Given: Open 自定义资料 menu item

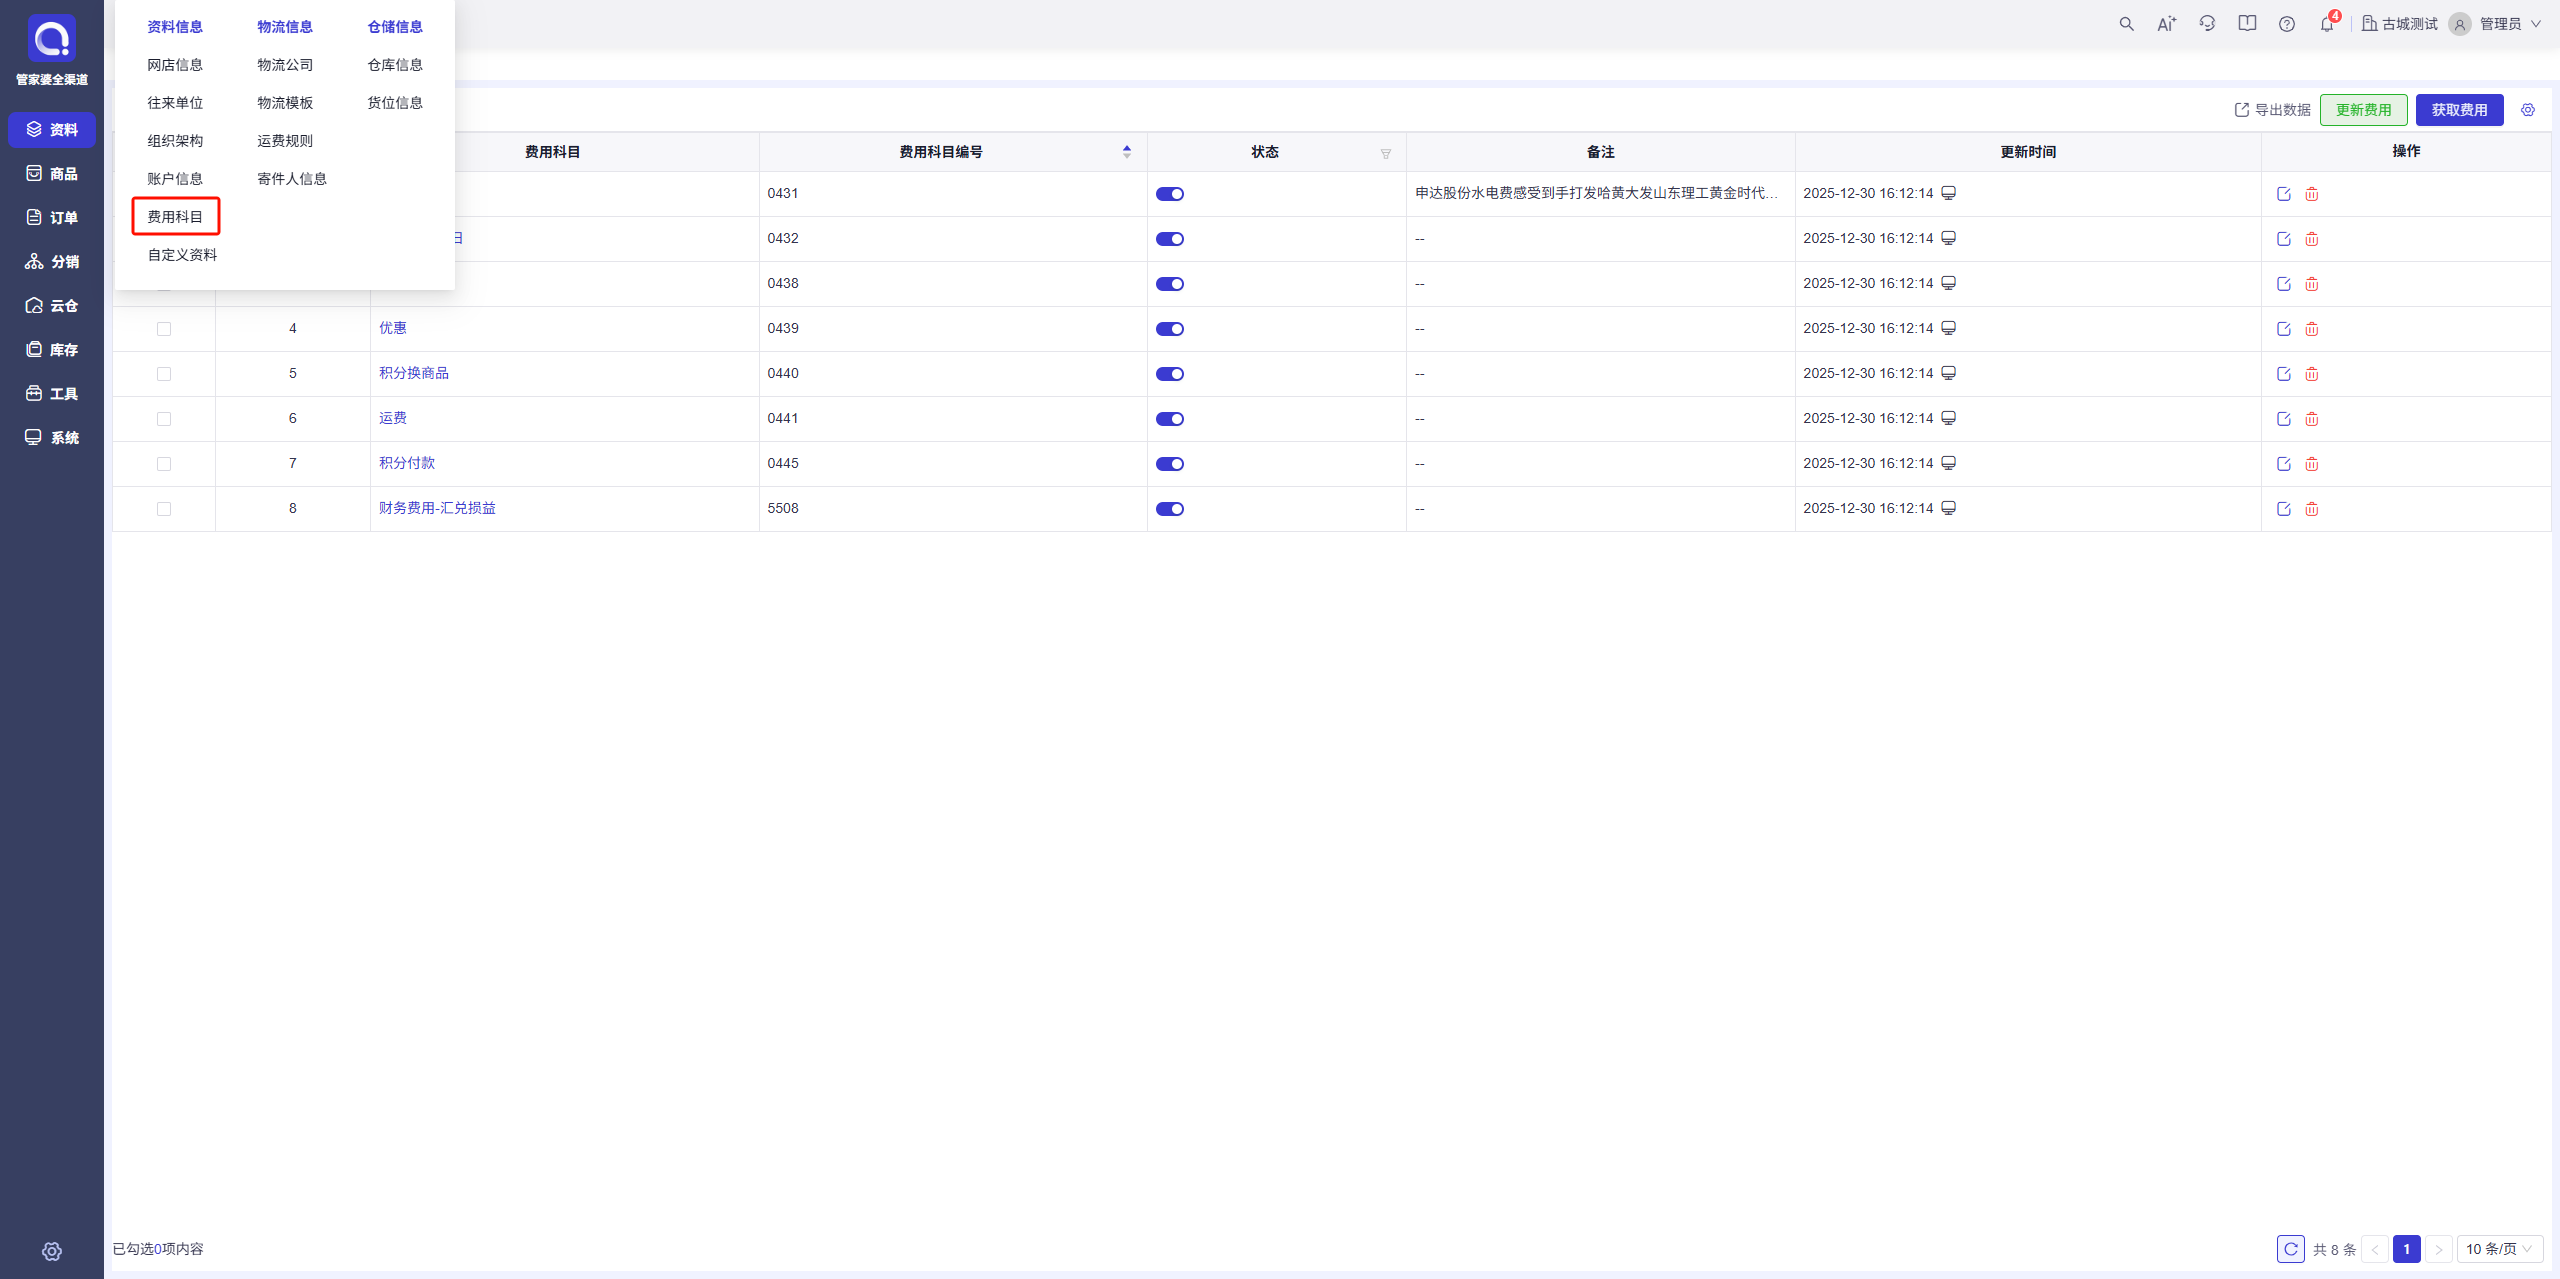Looking at the screenshot, I should 182,255.
